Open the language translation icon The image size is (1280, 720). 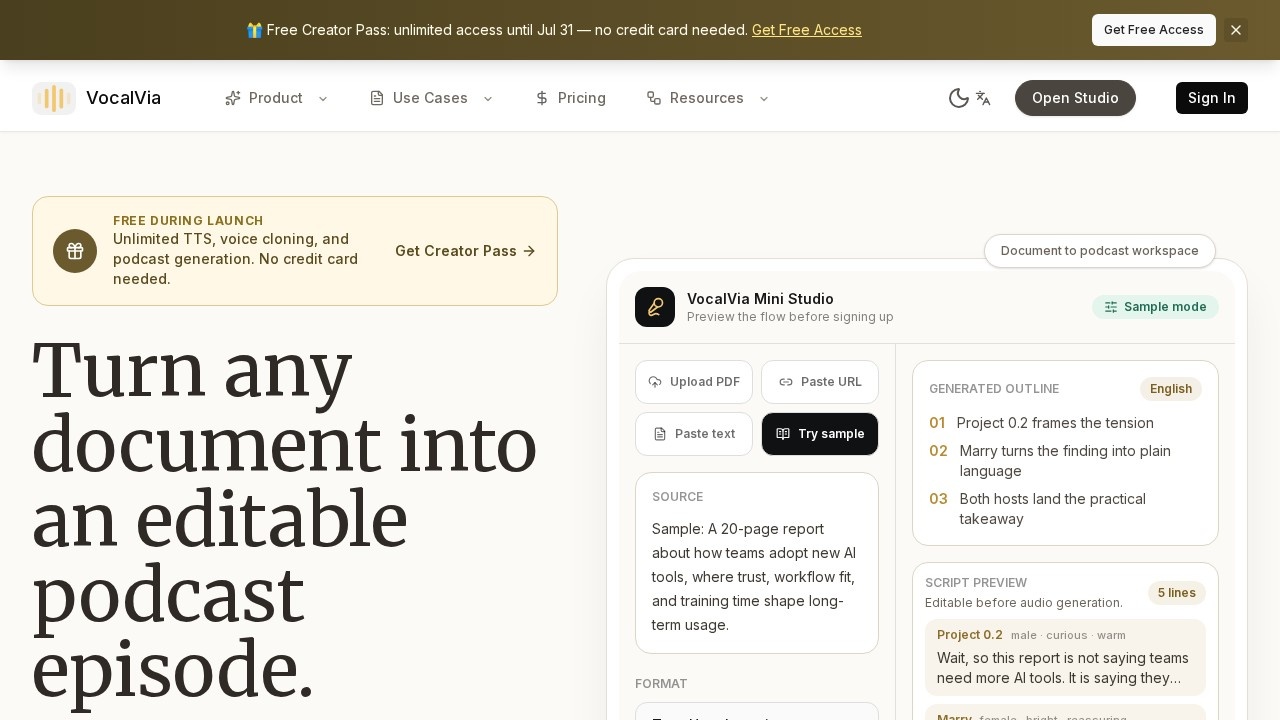pyautogui.click(x=983, y=98)
